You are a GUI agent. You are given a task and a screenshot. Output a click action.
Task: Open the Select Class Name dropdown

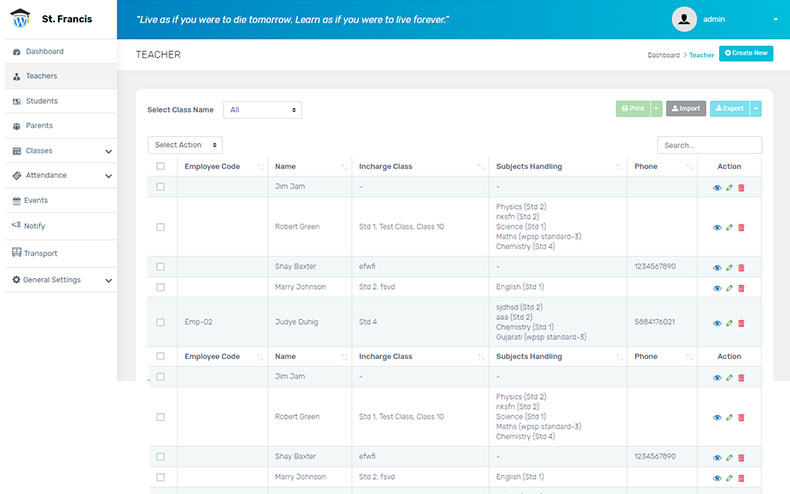tap(262, 110)
